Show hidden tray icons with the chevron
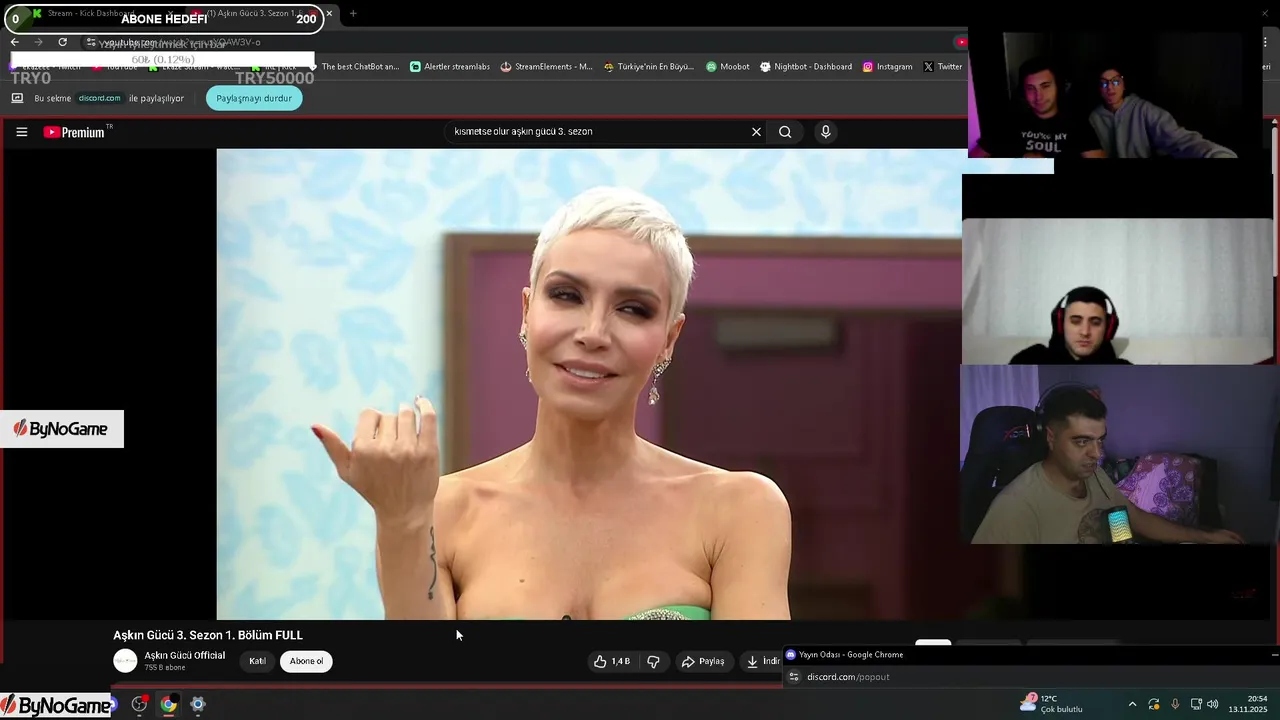This screenshot has width=1280, height=720. (1132, 704)
